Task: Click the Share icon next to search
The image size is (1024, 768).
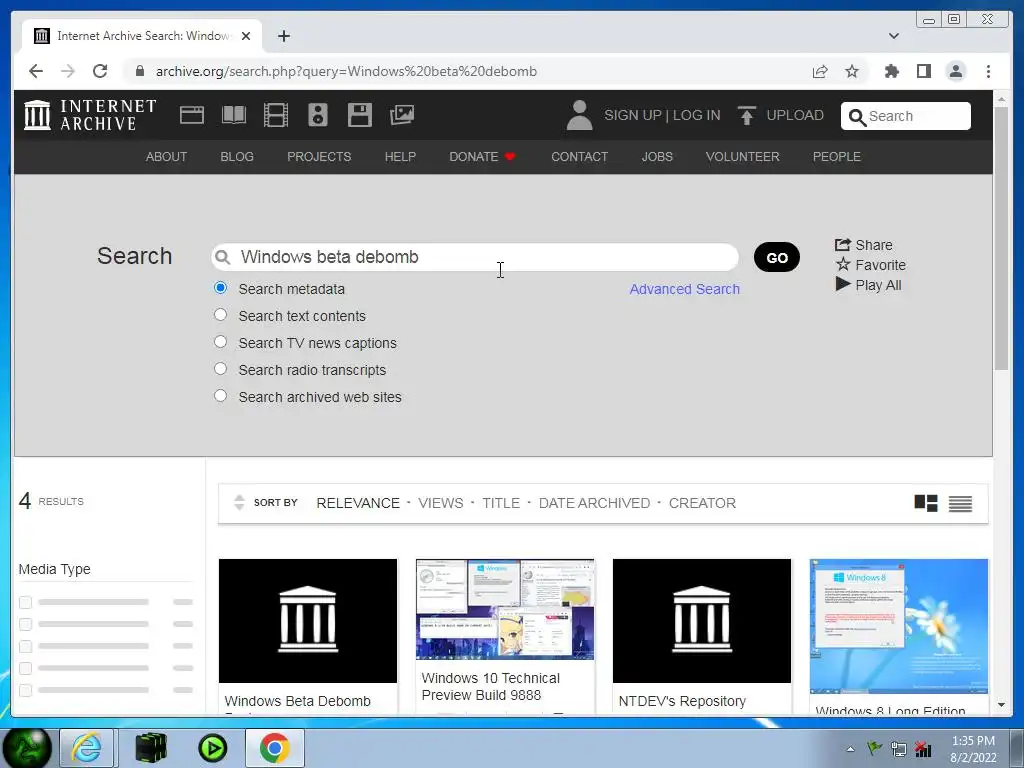Action: click(842, 245)
